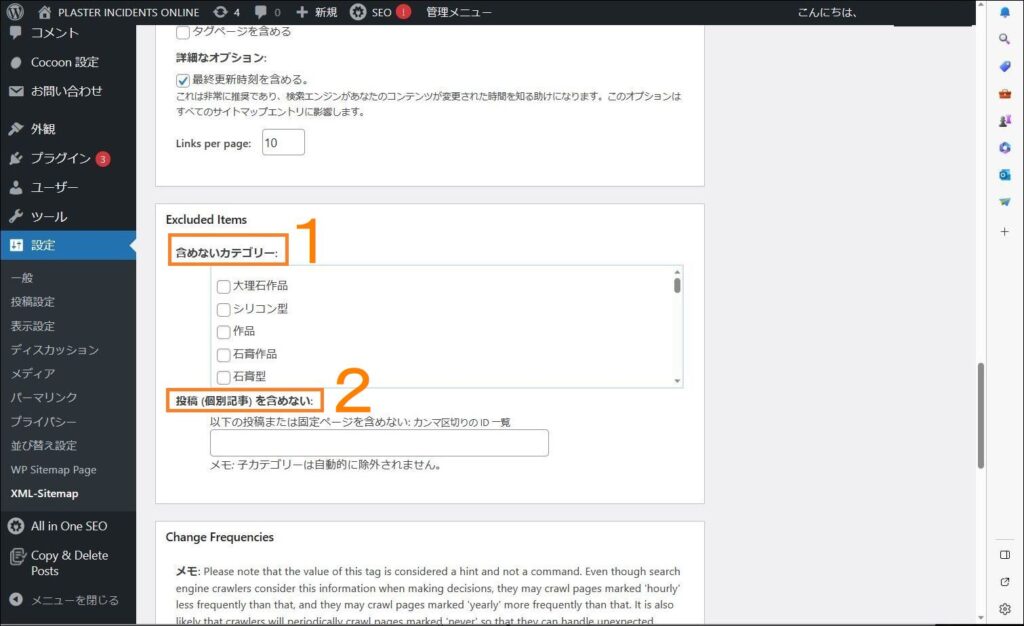
Task: Open updates via the circular arrows icon
Action: click(x=221, y=12)
